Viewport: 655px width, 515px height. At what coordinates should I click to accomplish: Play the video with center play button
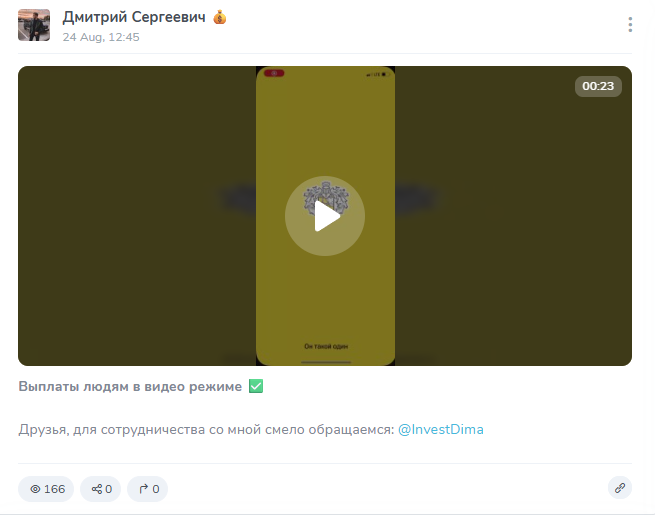[x=325, y=216]
